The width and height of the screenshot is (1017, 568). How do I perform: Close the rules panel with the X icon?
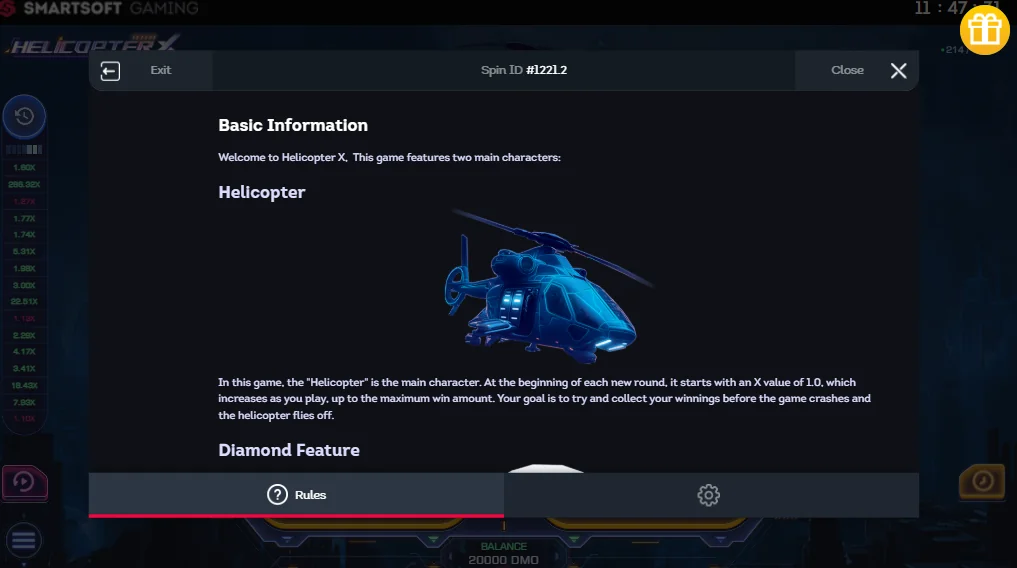coord(898,71)
